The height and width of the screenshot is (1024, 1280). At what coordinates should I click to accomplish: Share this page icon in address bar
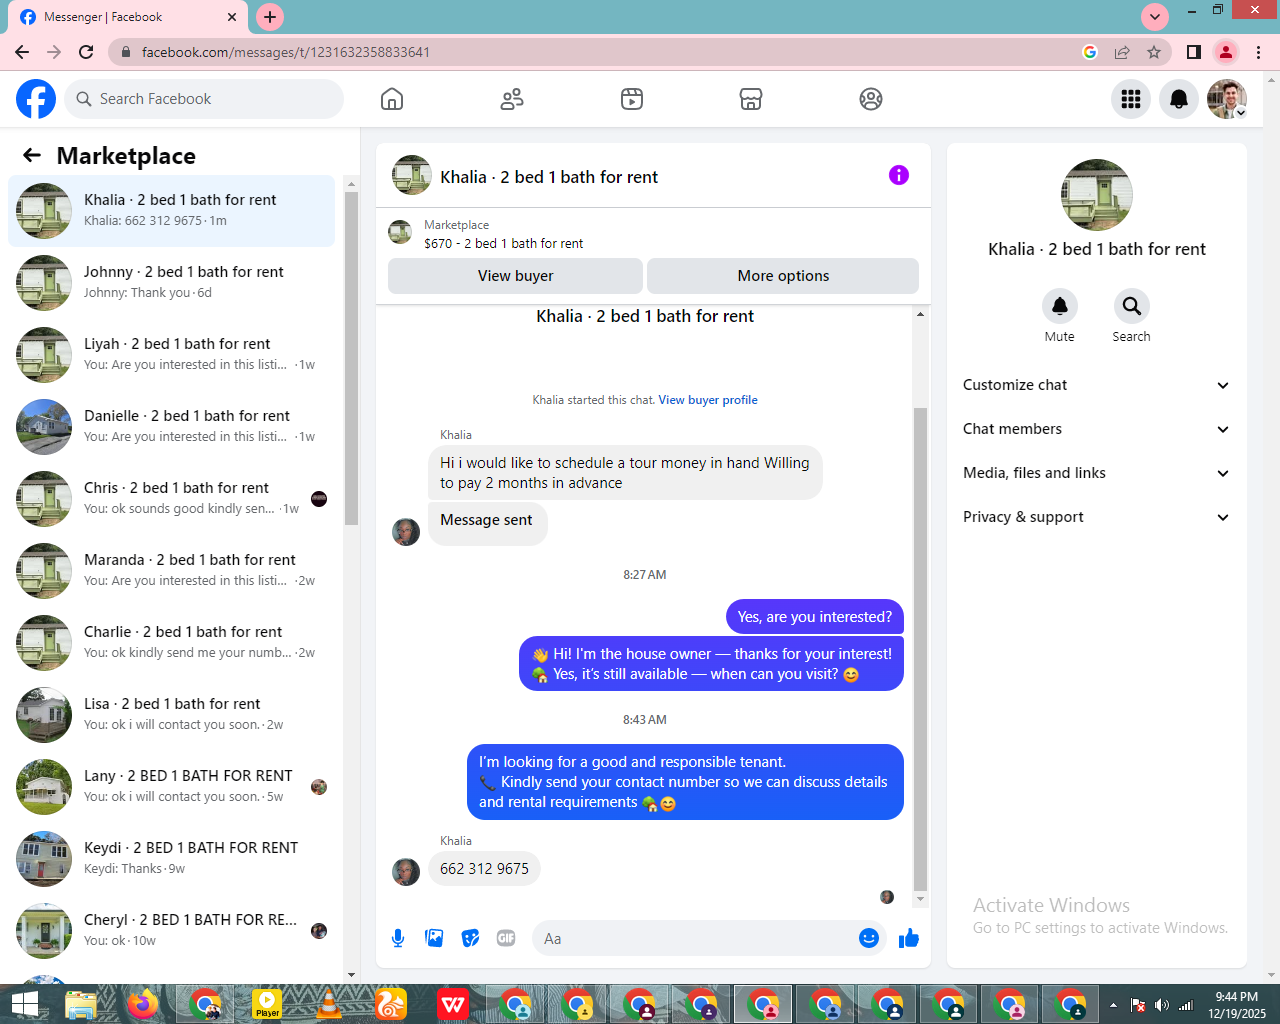click(1122, 52)
